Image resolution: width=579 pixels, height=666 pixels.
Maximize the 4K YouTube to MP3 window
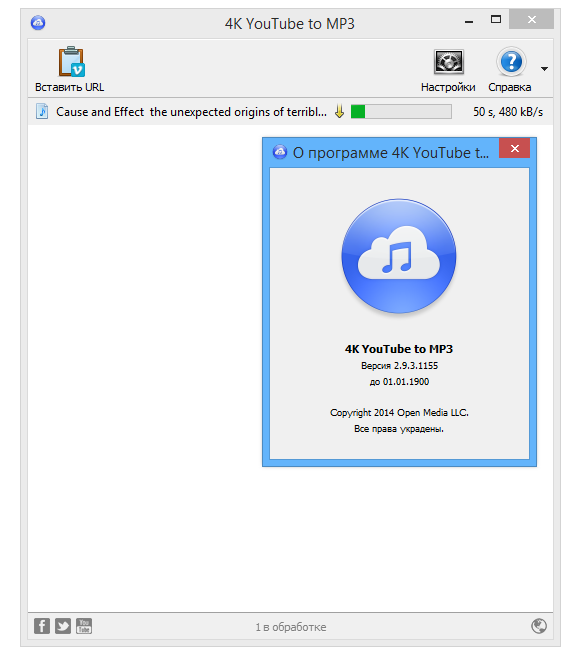click(x=496, y=20)
